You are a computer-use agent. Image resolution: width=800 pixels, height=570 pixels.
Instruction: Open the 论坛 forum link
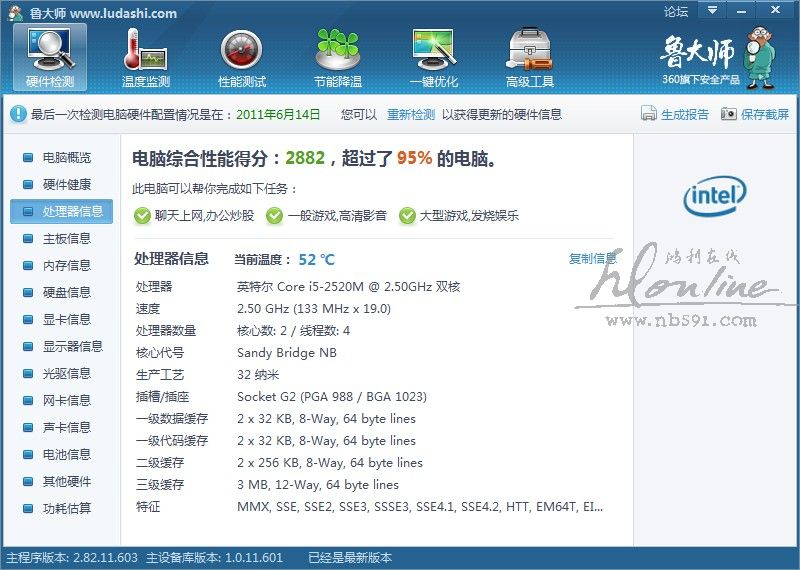676,11
